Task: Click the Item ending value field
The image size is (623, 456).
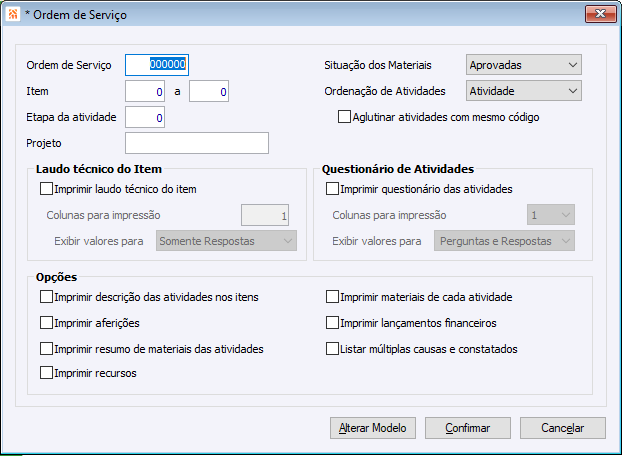Action: click(209, 91)
